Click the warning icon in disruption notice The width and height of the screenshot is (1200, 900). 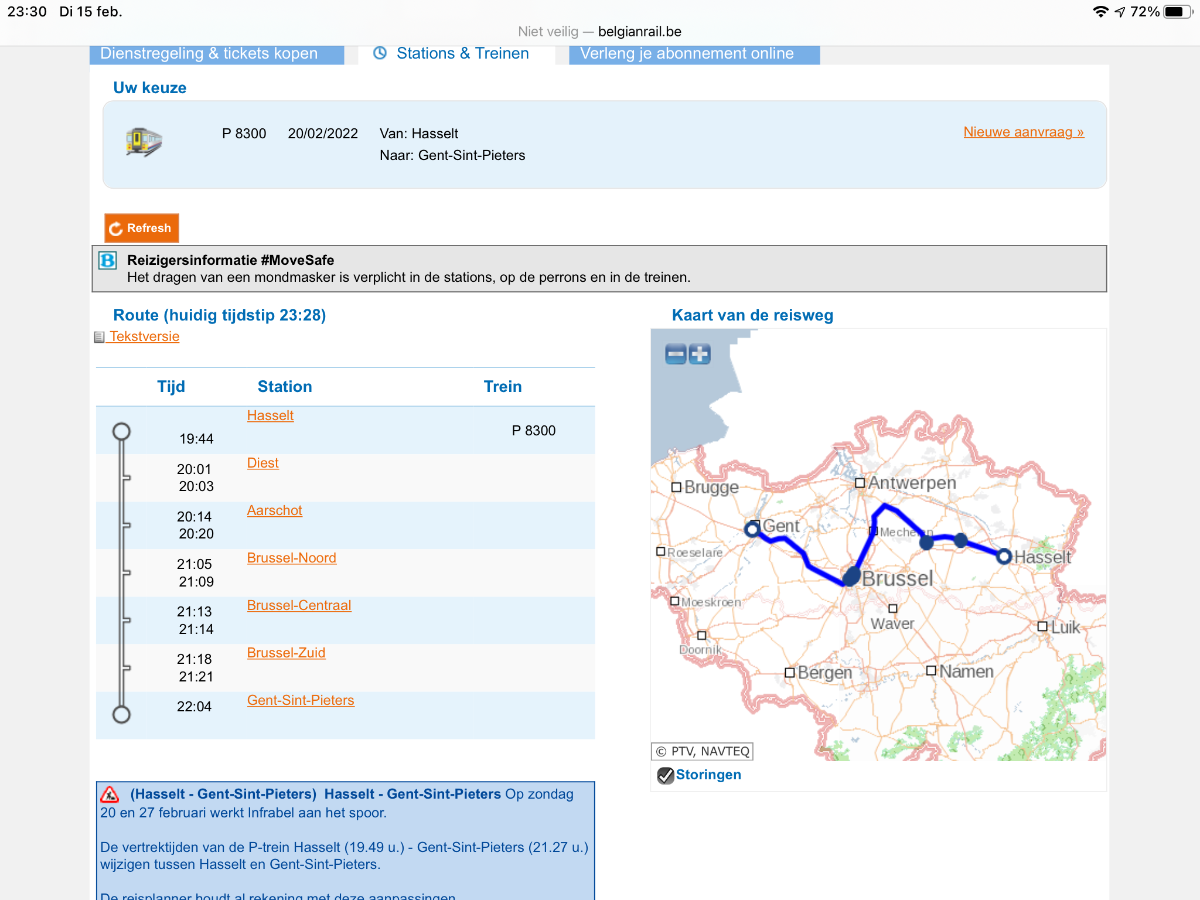point(110,794)
